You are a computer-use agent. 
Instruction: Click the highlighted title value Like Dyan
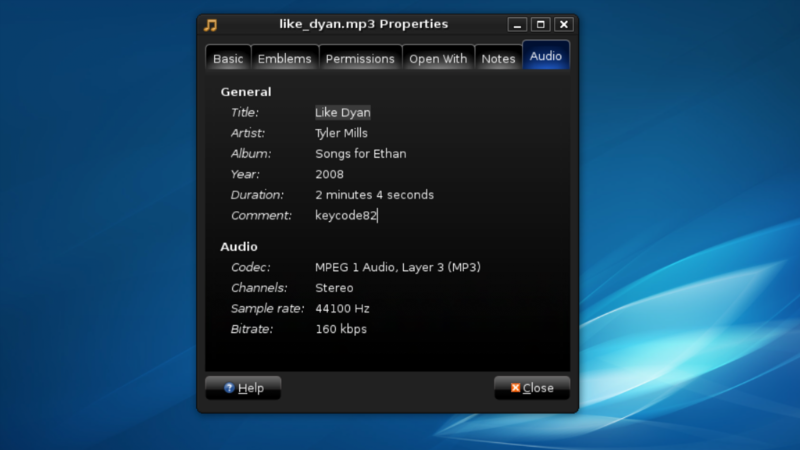[343, 113]
